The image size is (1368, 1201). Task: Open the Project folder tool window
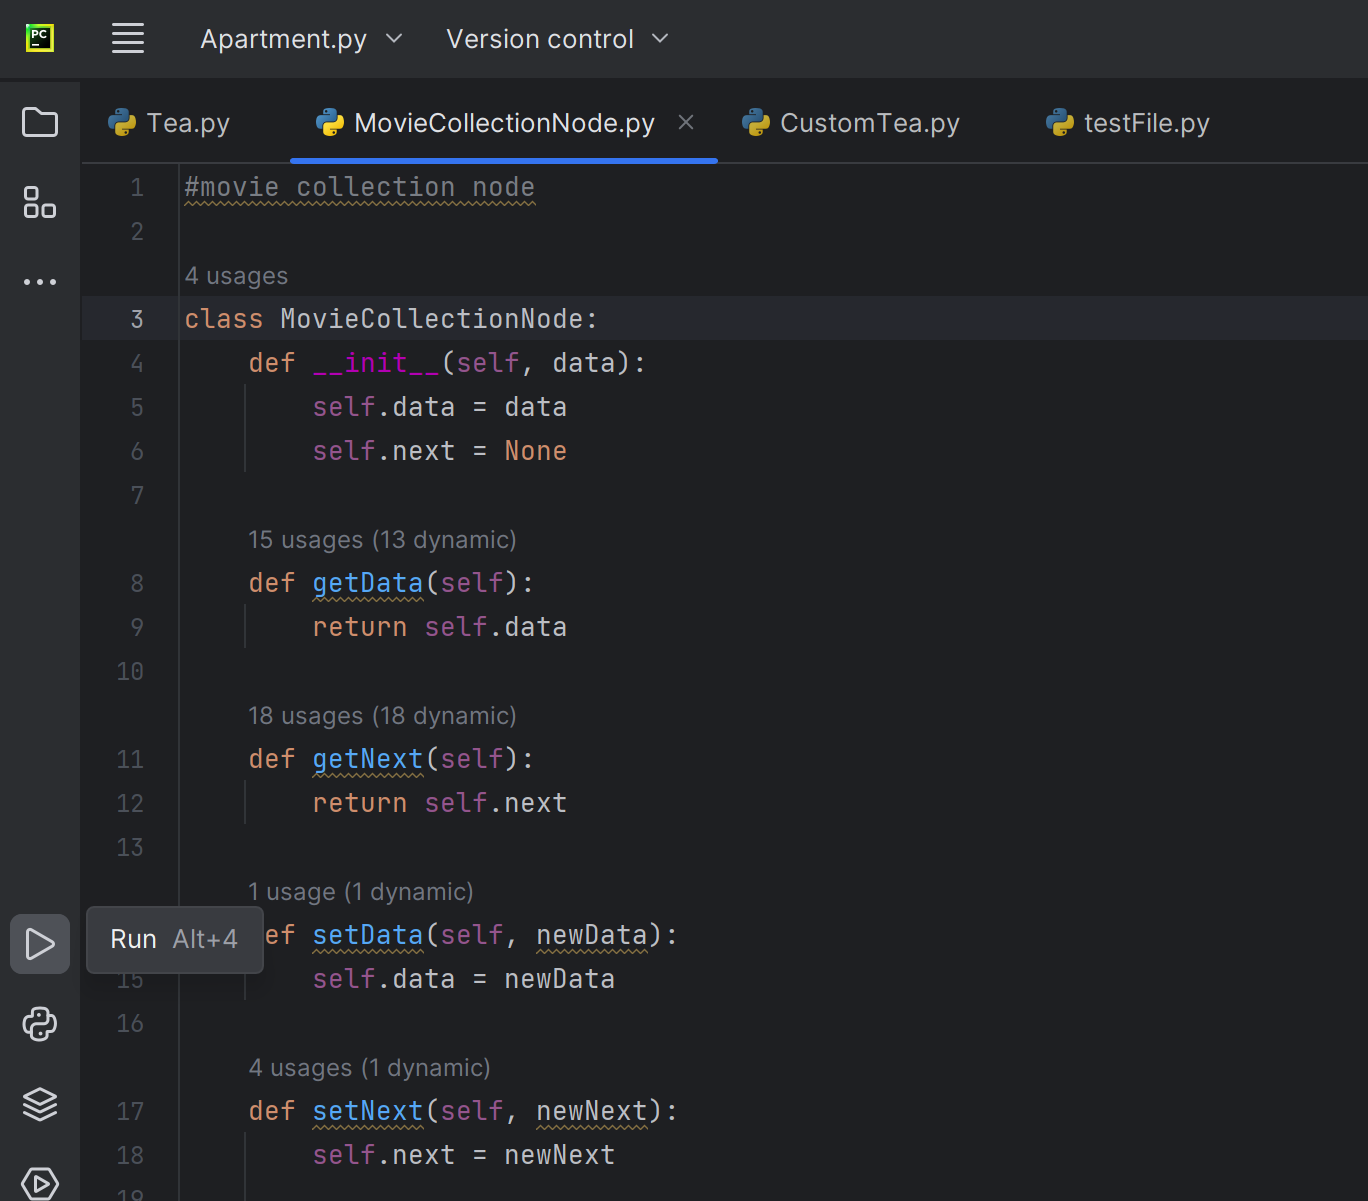coord(40,122)
